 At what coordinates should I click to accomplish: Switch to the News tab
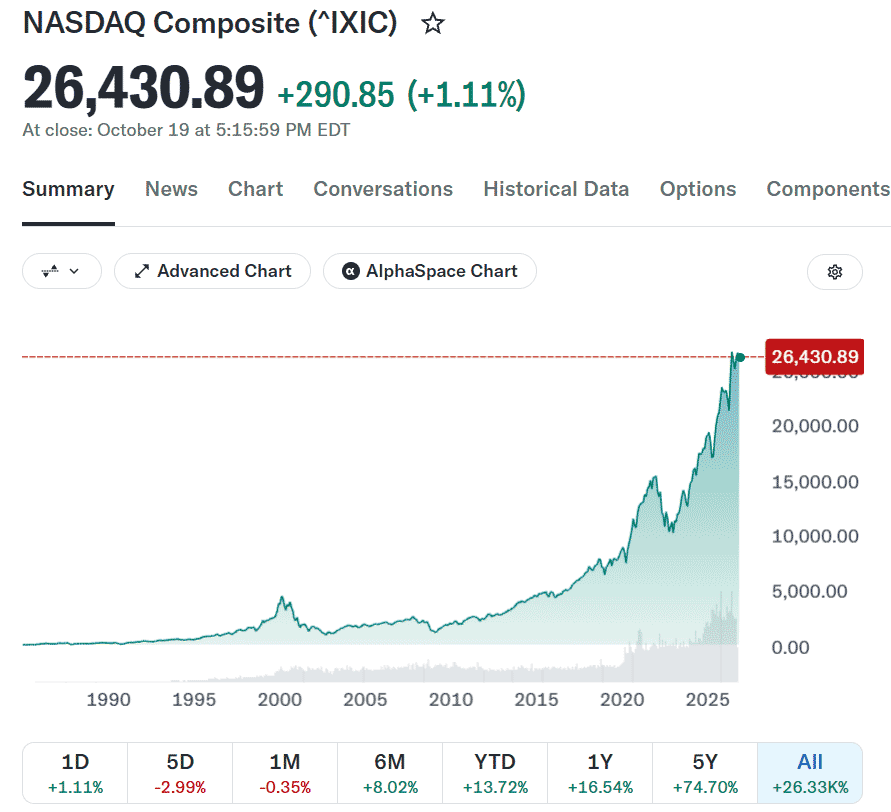pyautogui.click(x=171, y=189)
